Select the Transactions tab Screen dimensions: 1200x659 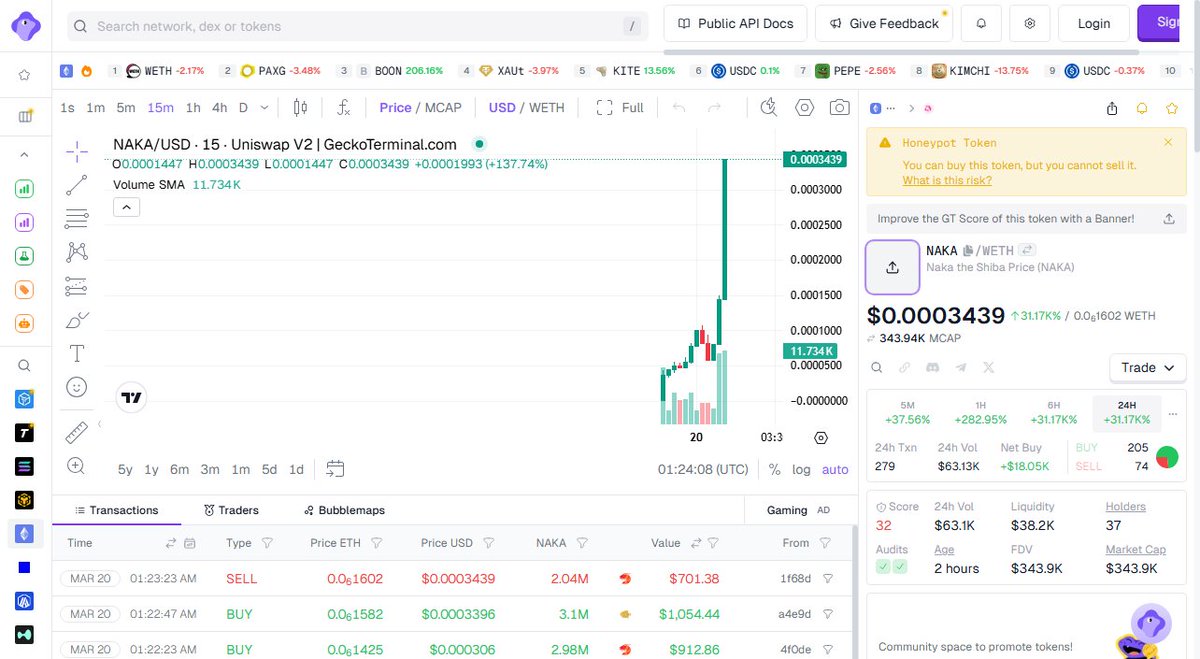(116, 510)
